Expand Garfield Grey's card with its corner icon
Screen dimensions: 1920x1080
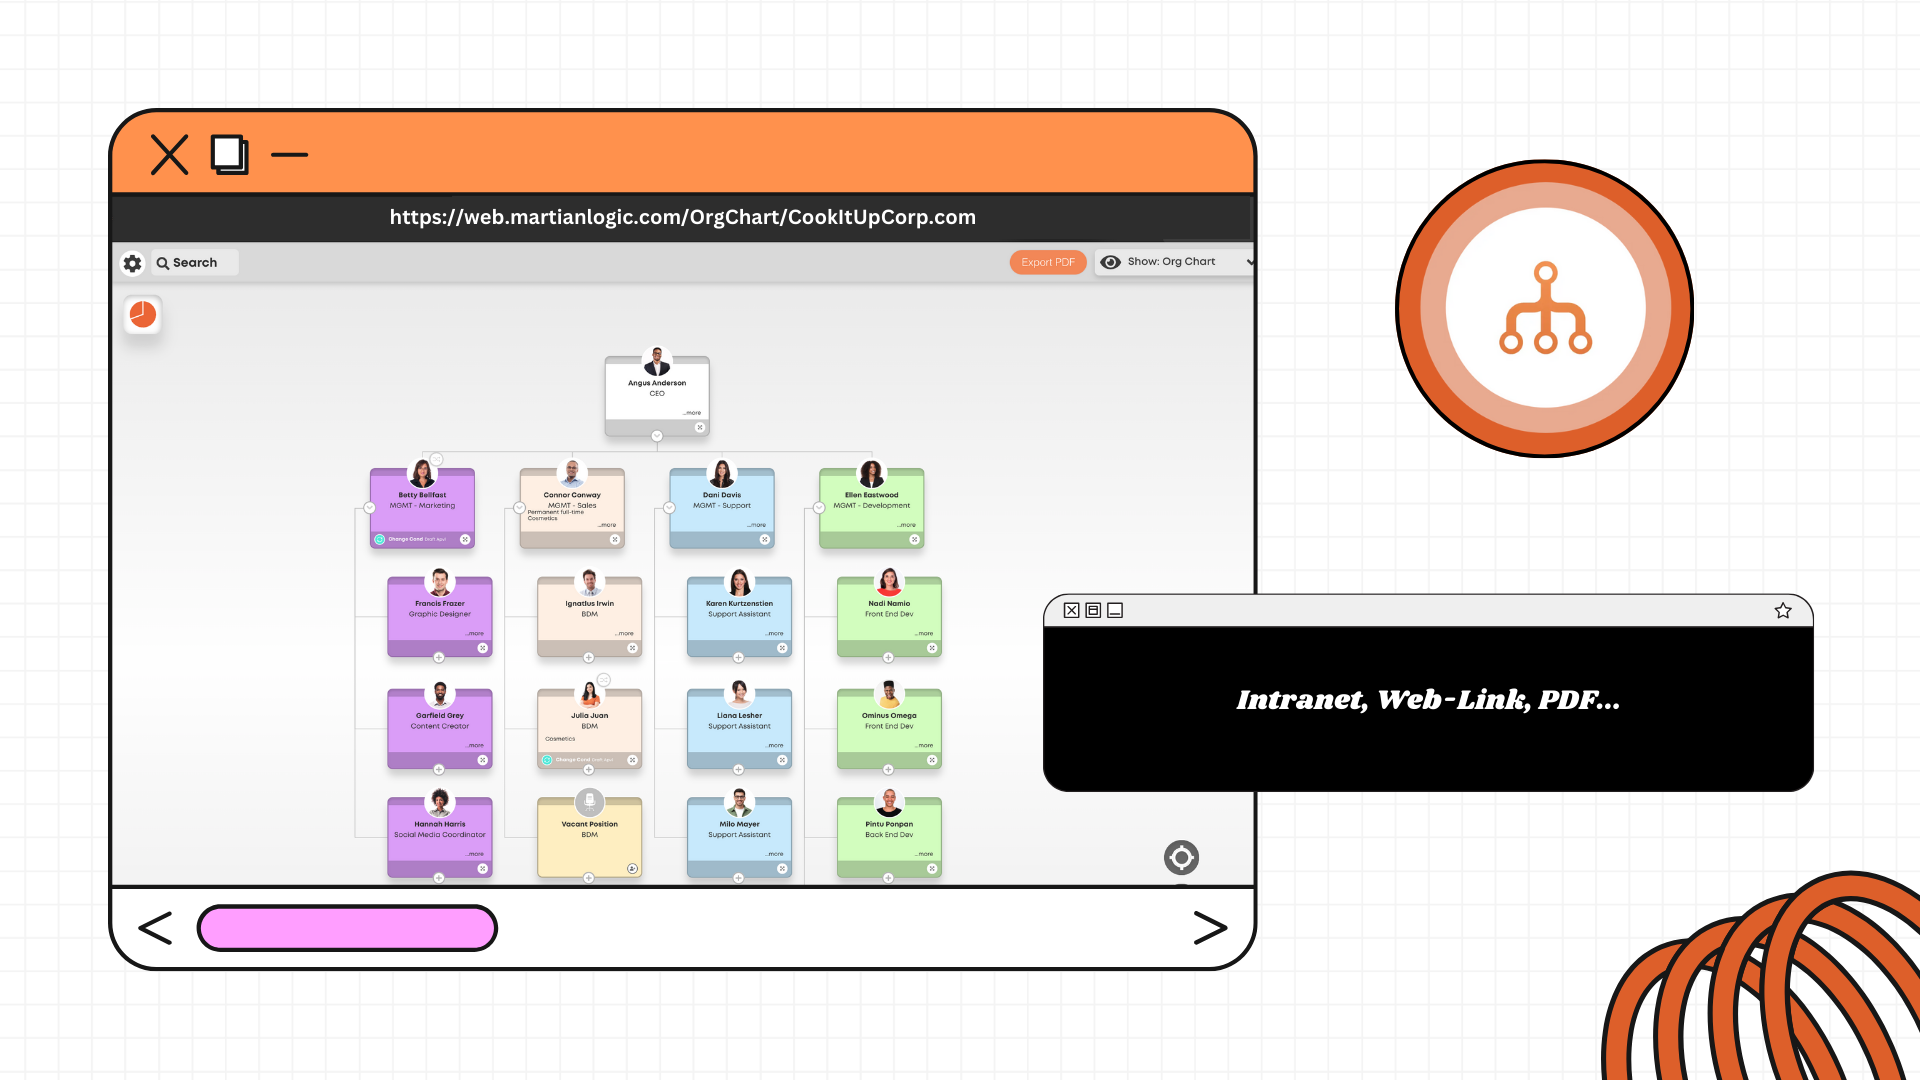[483, 760]
